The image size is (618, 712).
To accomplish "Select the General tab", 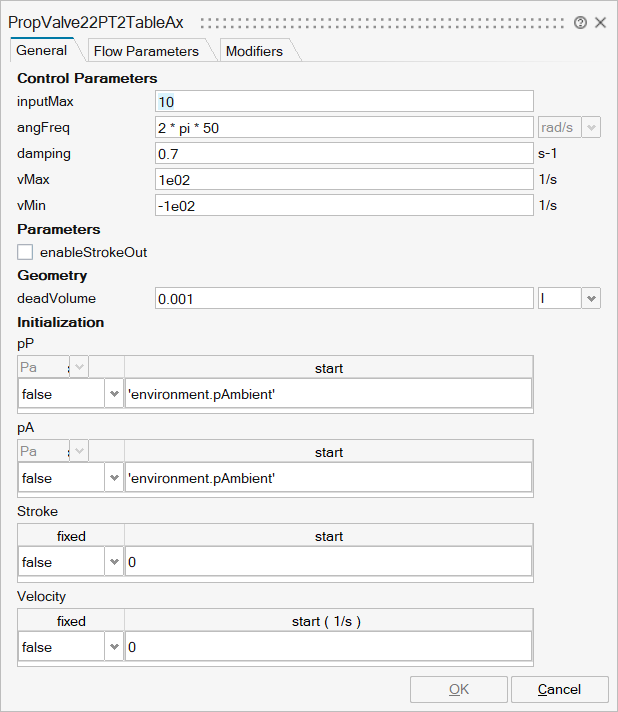I will tap(42, 50).
